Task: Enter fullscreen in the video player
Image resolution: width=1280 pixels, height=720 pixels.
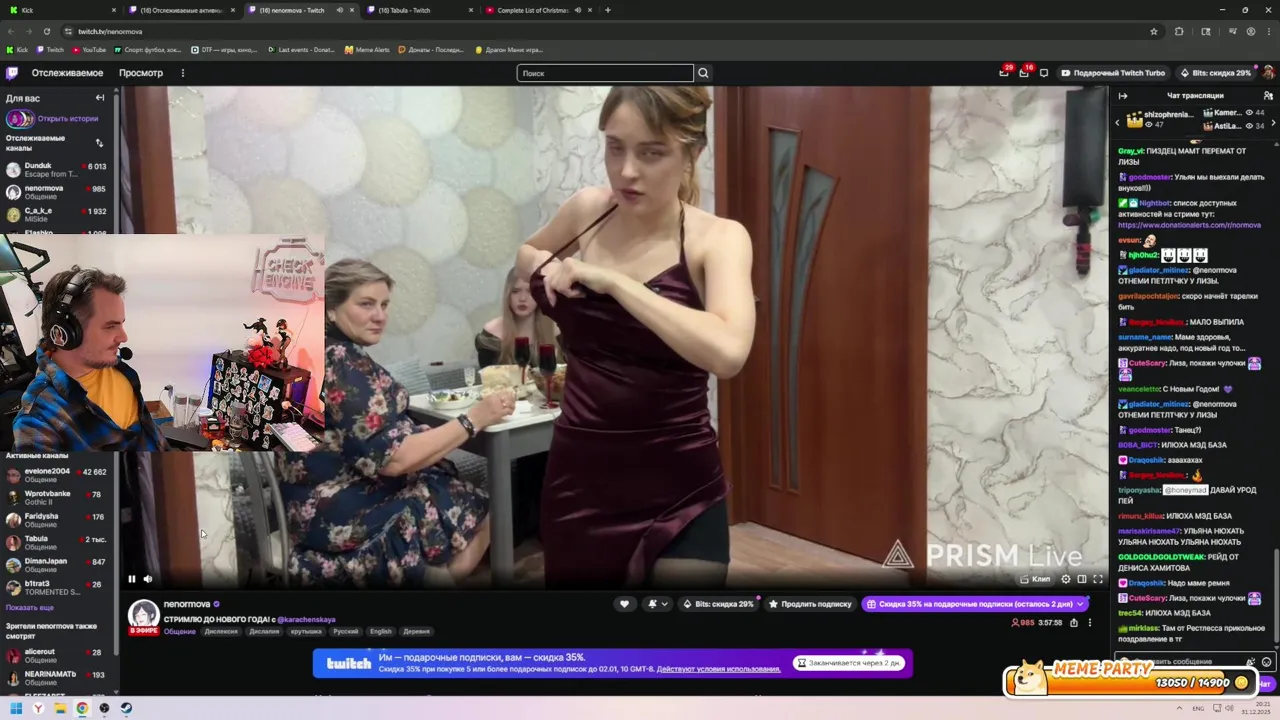Action: click(1097, 579)
